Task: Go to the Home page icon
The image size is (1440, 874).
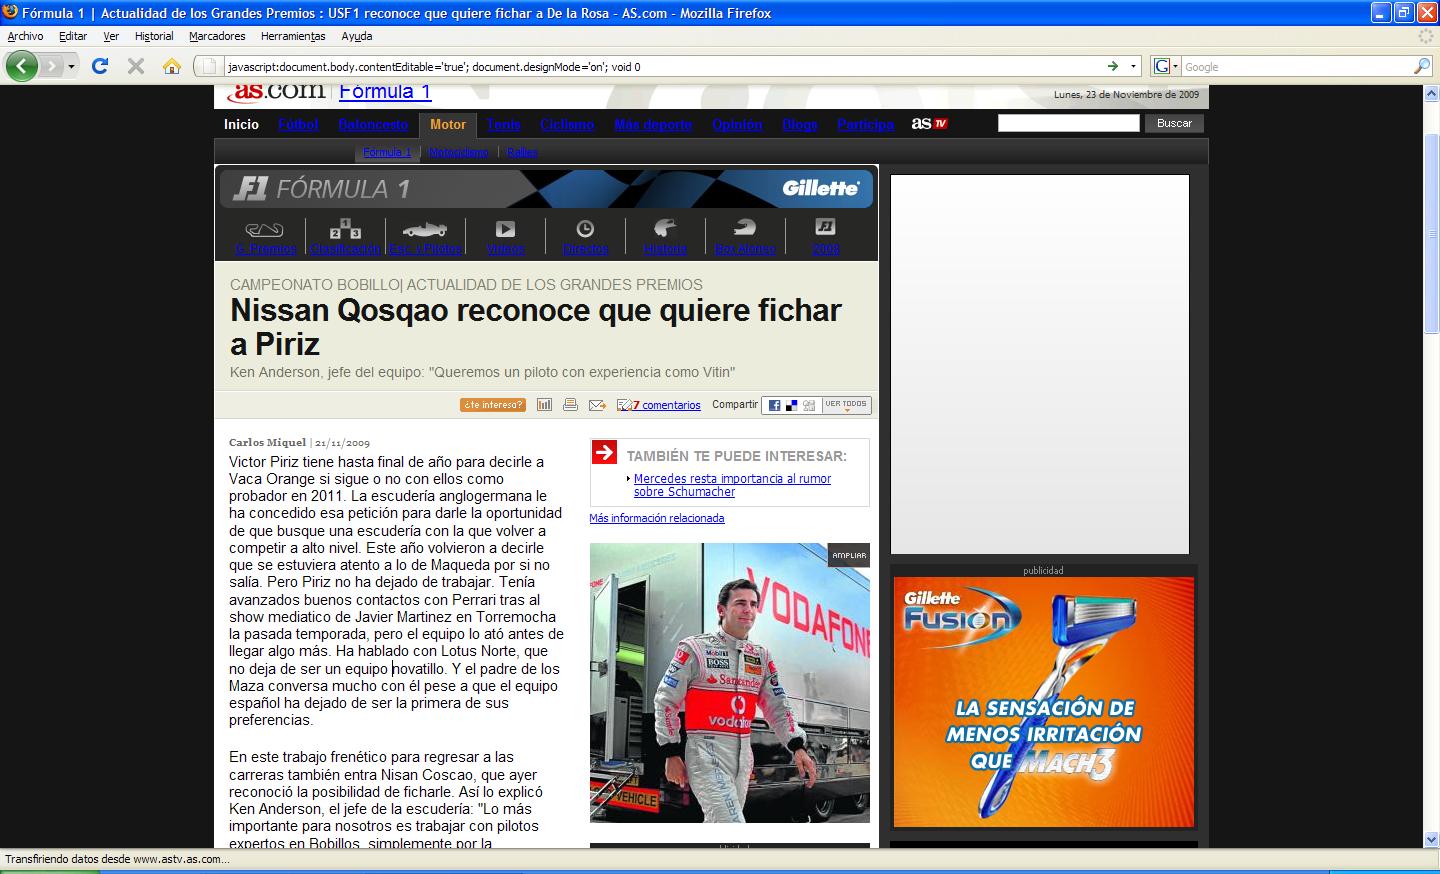Action: [x=172, y=66]
